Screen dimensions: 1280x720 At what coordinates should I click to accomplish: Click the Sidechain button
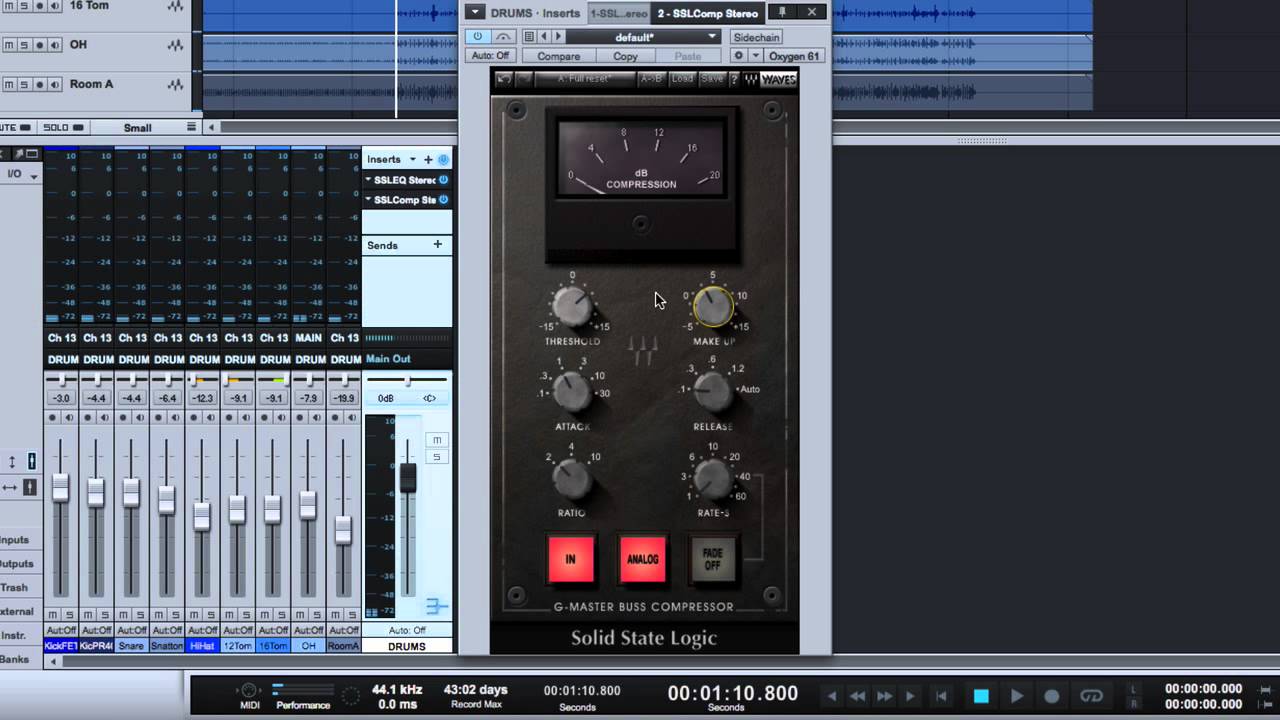755,37
